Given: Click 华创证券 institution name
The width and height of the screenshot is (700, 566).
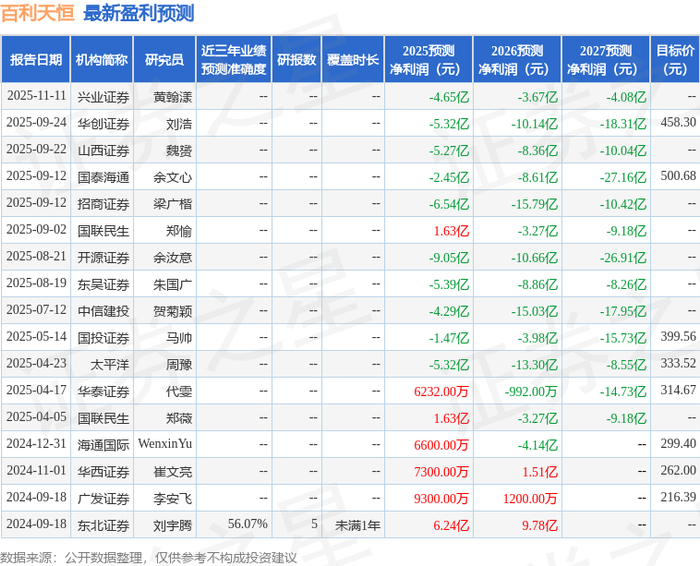Looking at the screenshot, I should pos(103,124).
